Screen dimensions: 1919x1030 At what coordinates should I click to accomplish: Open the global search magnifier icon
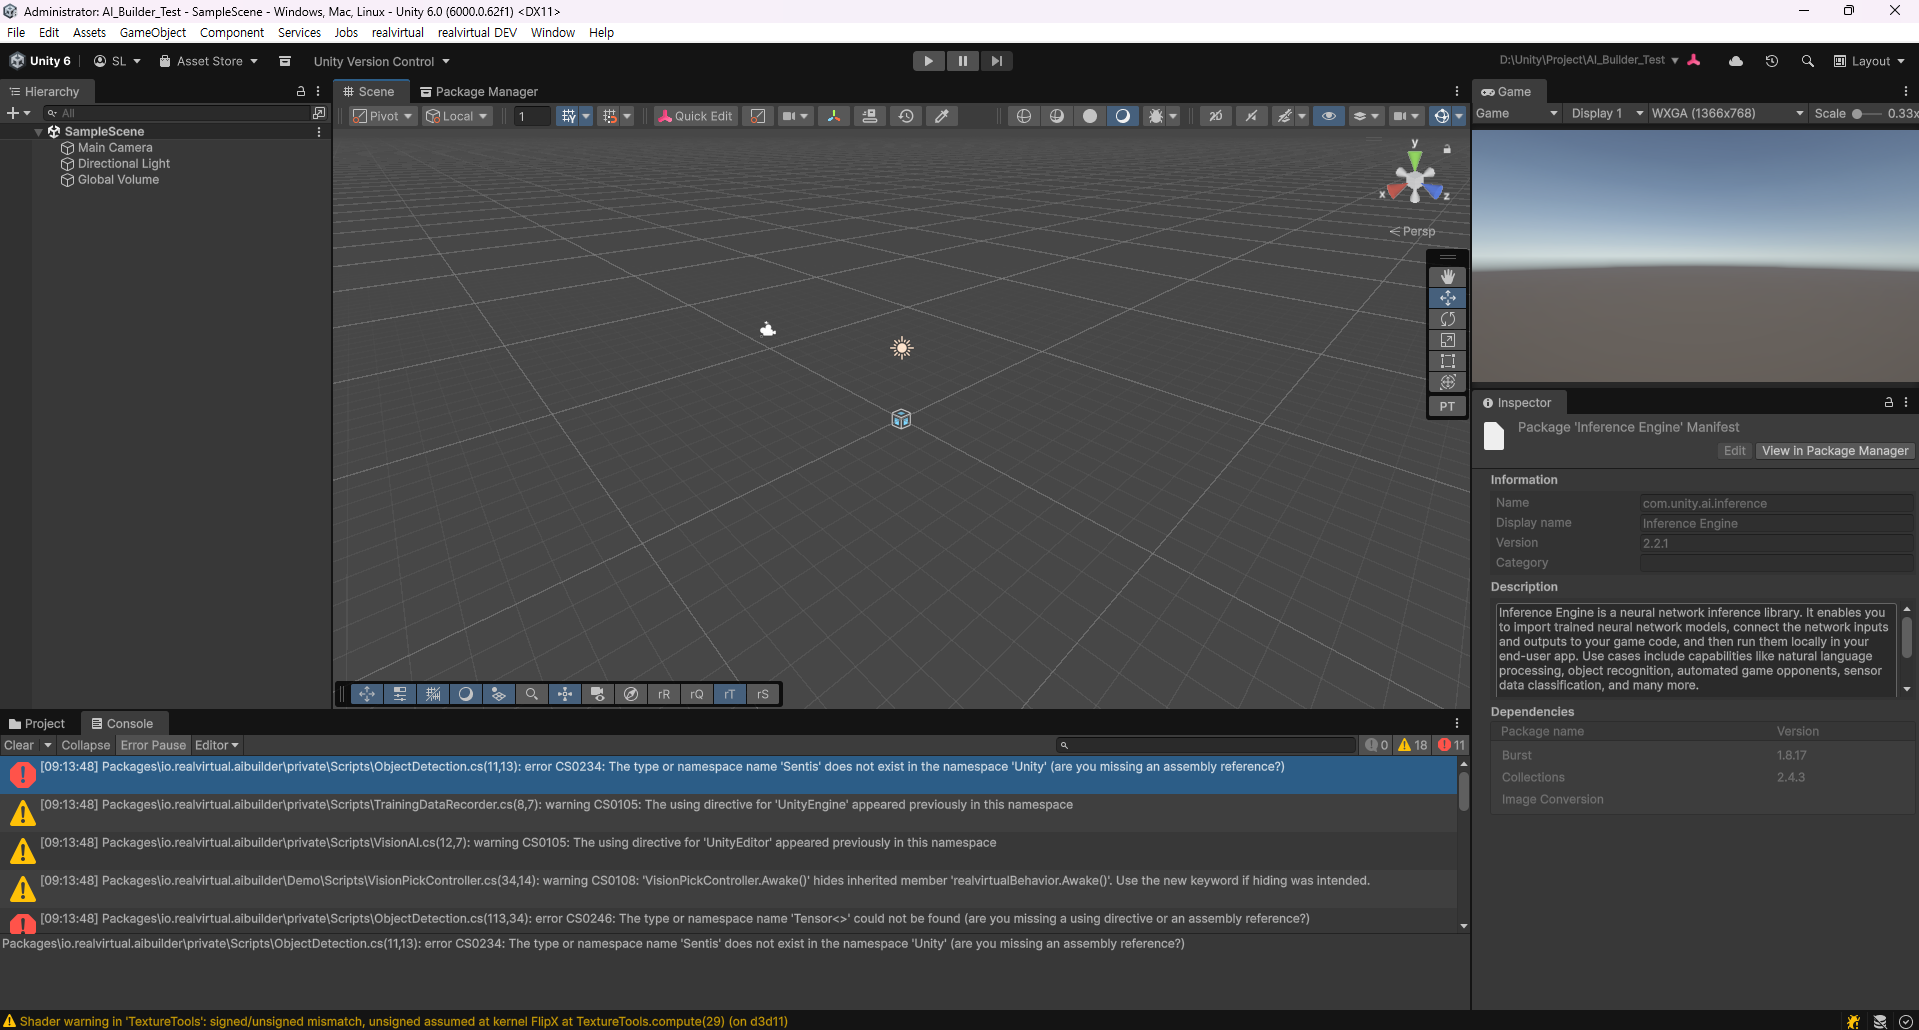(x=1807, y=61)
